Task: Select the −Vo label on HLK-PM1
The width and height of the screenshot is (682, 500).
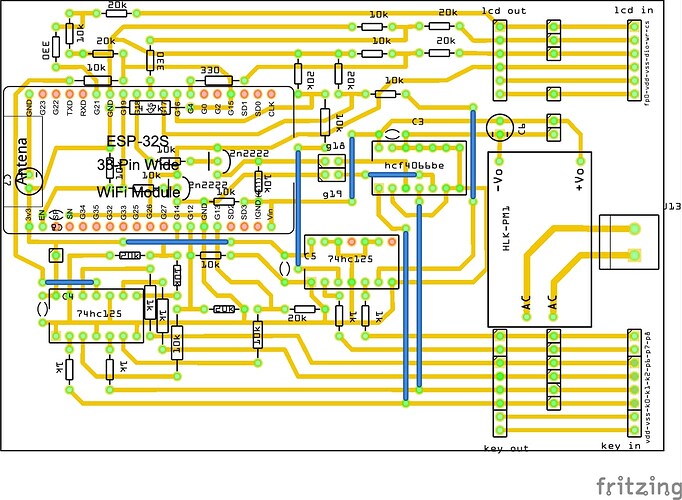Action: [498, 180]
